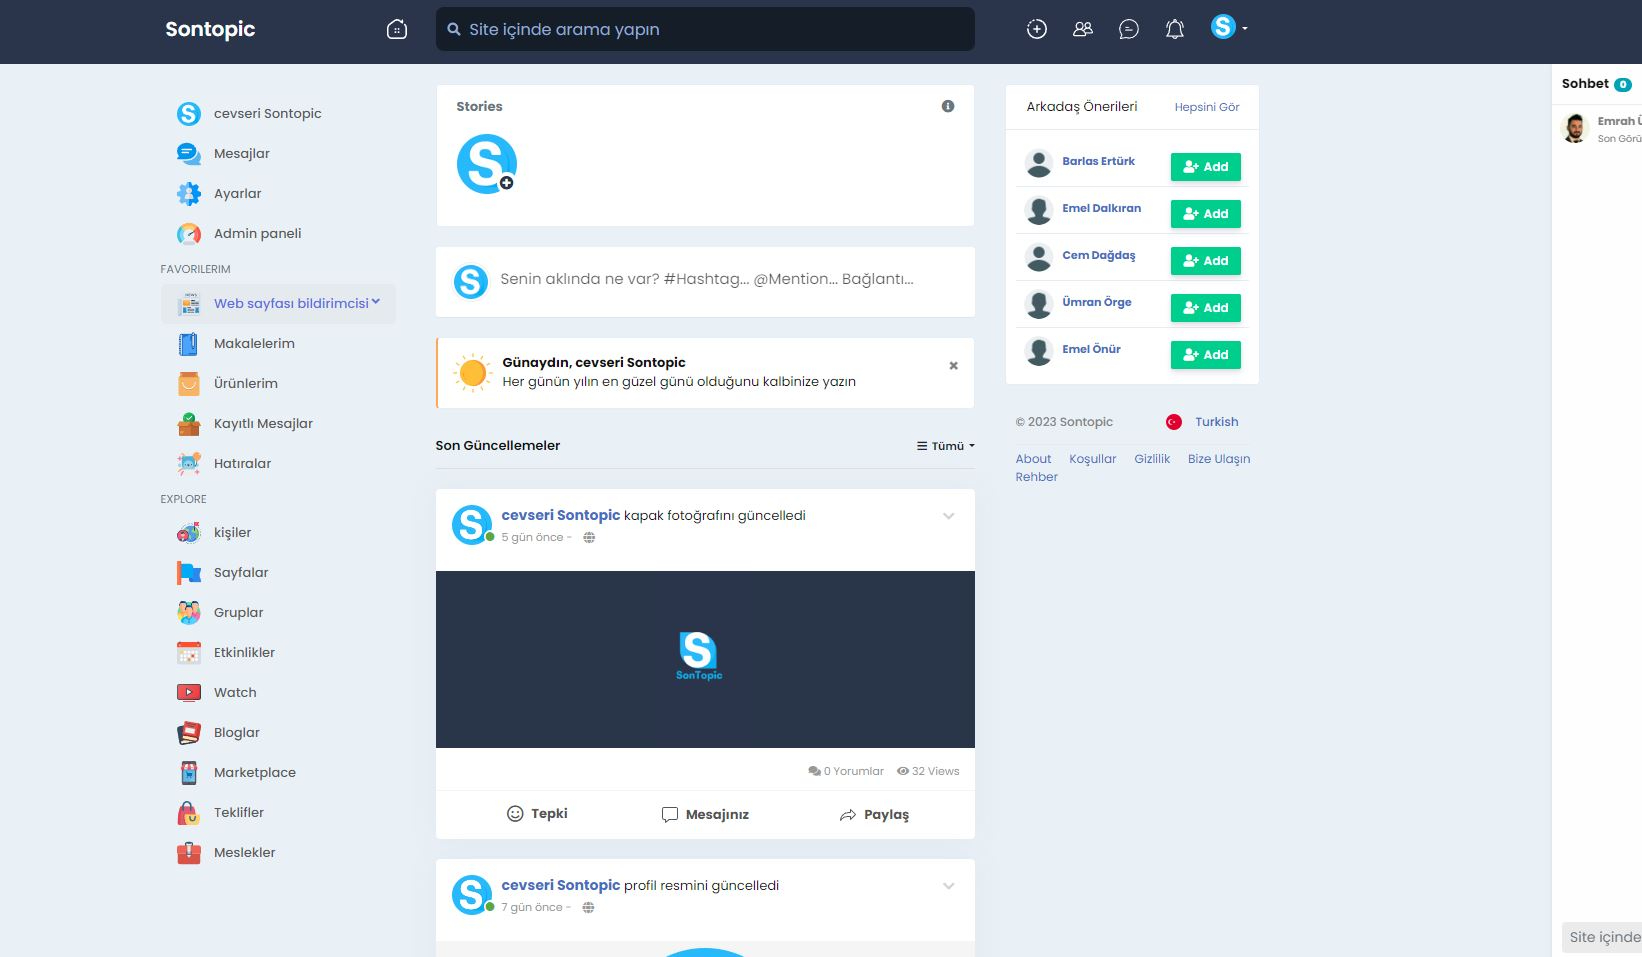Click the Etkinlikler calendar icon
This screenshot has height=957, width=1642.
(x=189, y=652)
